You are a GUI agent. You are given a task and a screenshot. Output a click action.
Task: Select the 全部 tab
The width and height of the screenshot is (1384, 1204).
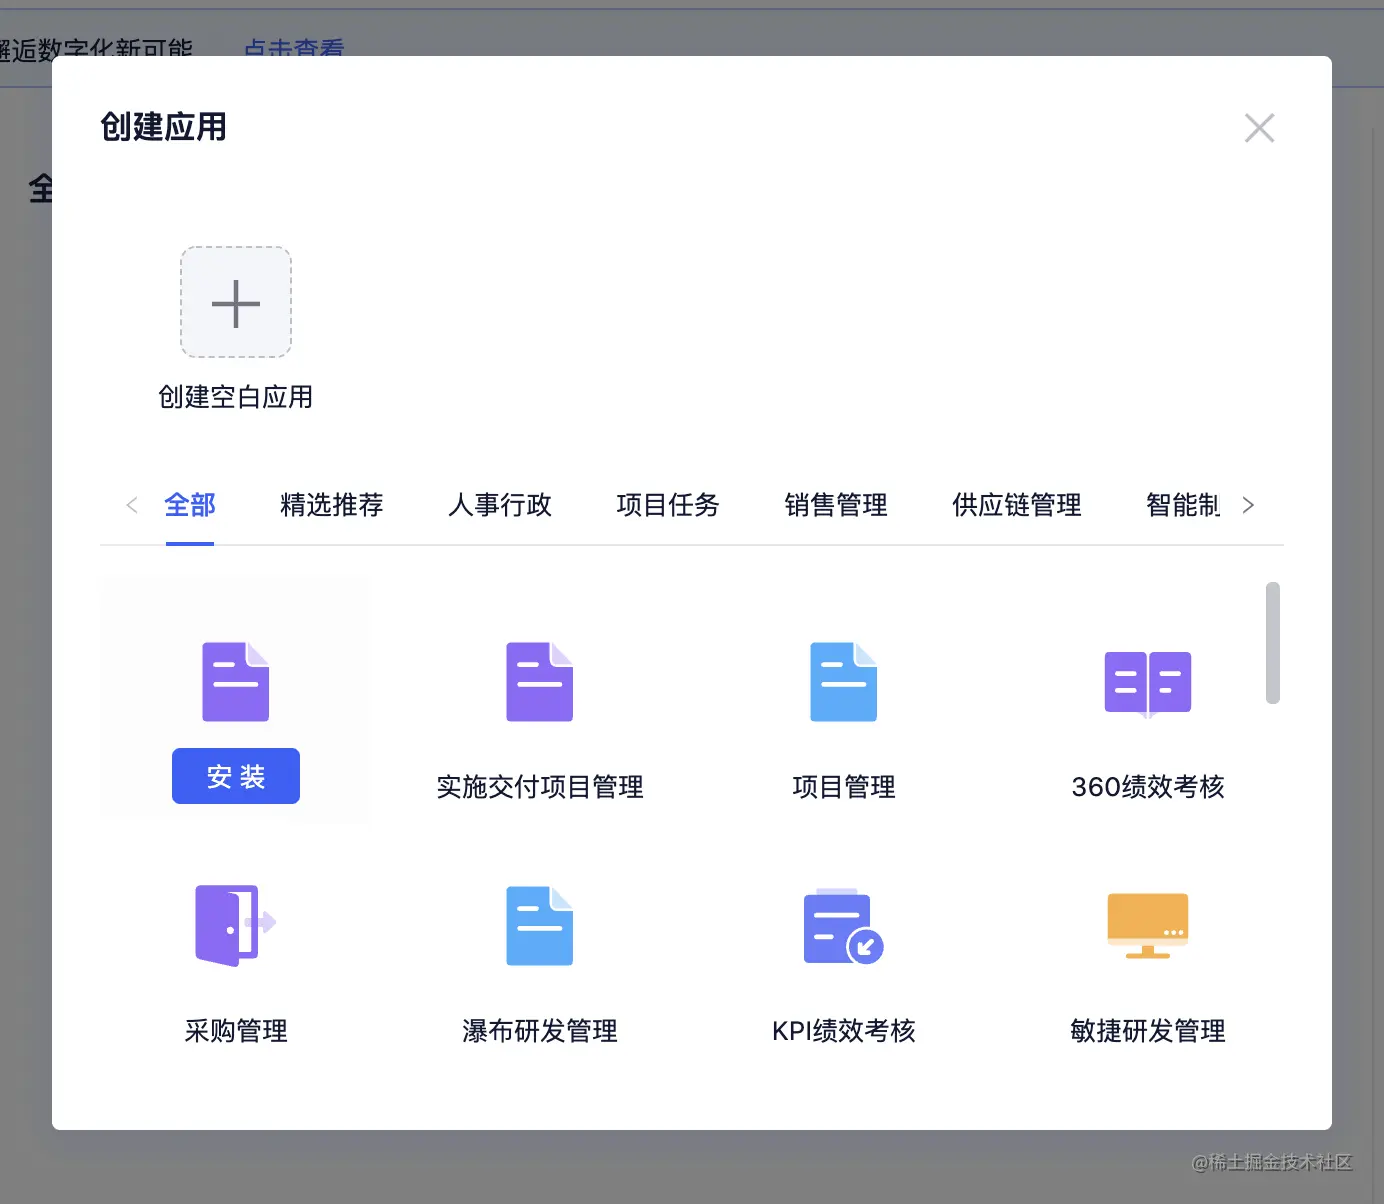point(190,505)
